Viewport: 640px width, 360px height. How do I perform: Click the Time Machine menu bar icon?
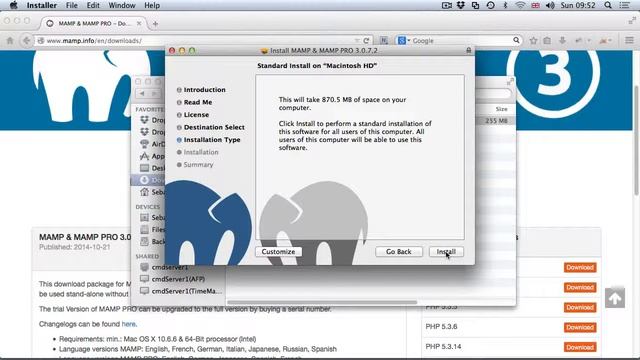(x=490, y=5)
